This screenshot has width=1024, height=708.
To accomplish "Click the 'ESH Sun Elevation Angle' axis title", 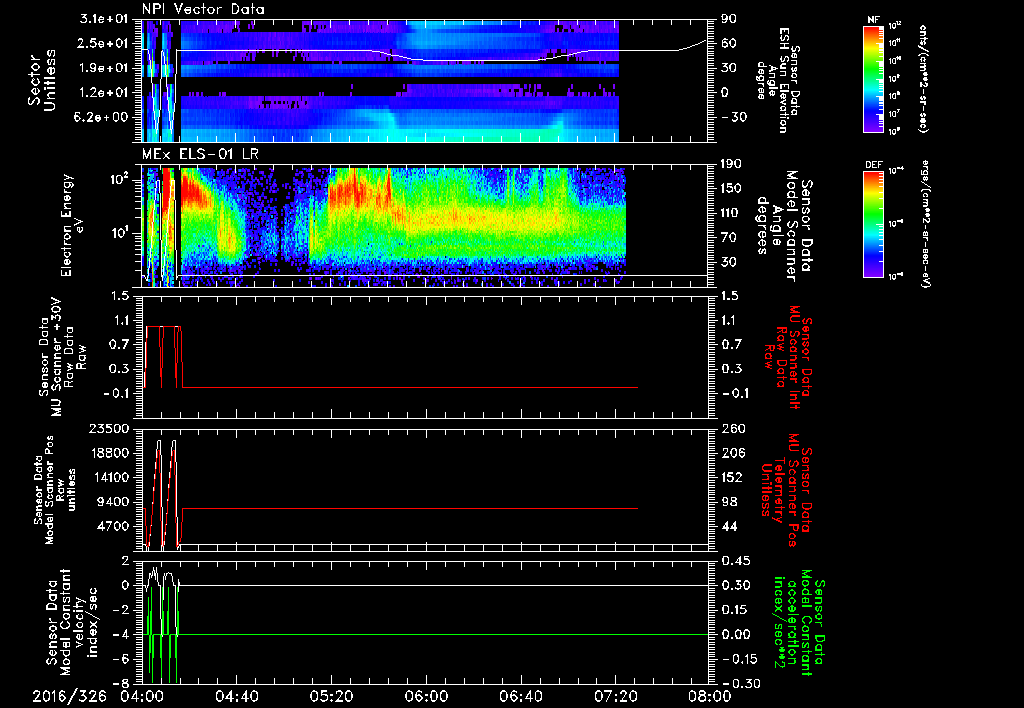I will 778,80.
